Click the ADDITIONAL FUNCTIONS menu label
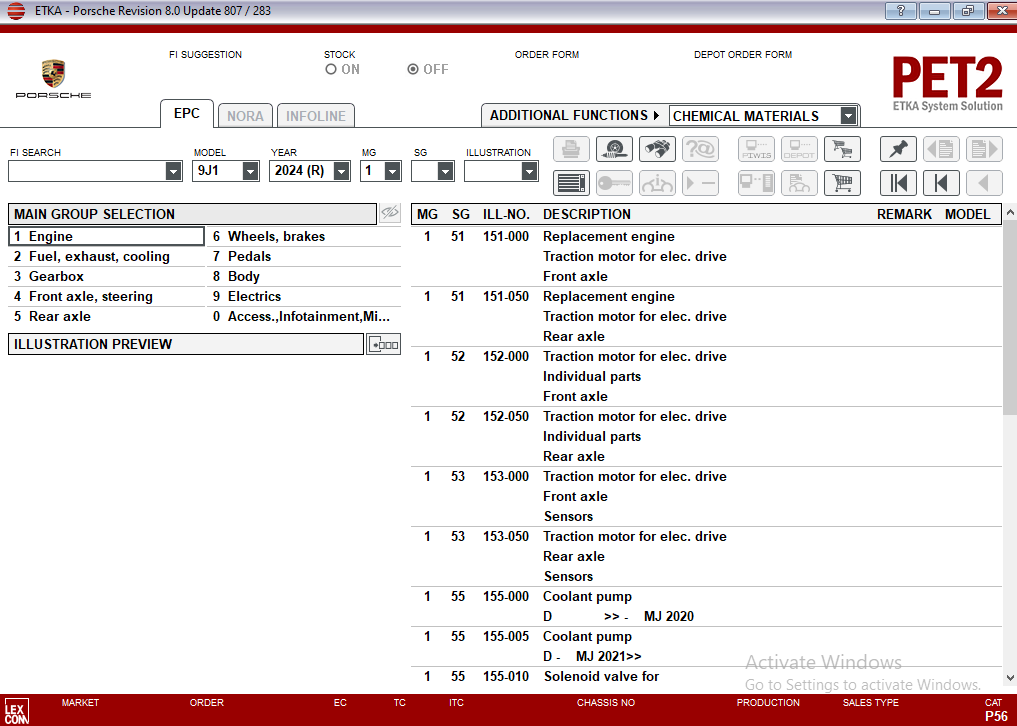This screenshot has height=726, width=1017. [574, 115]
